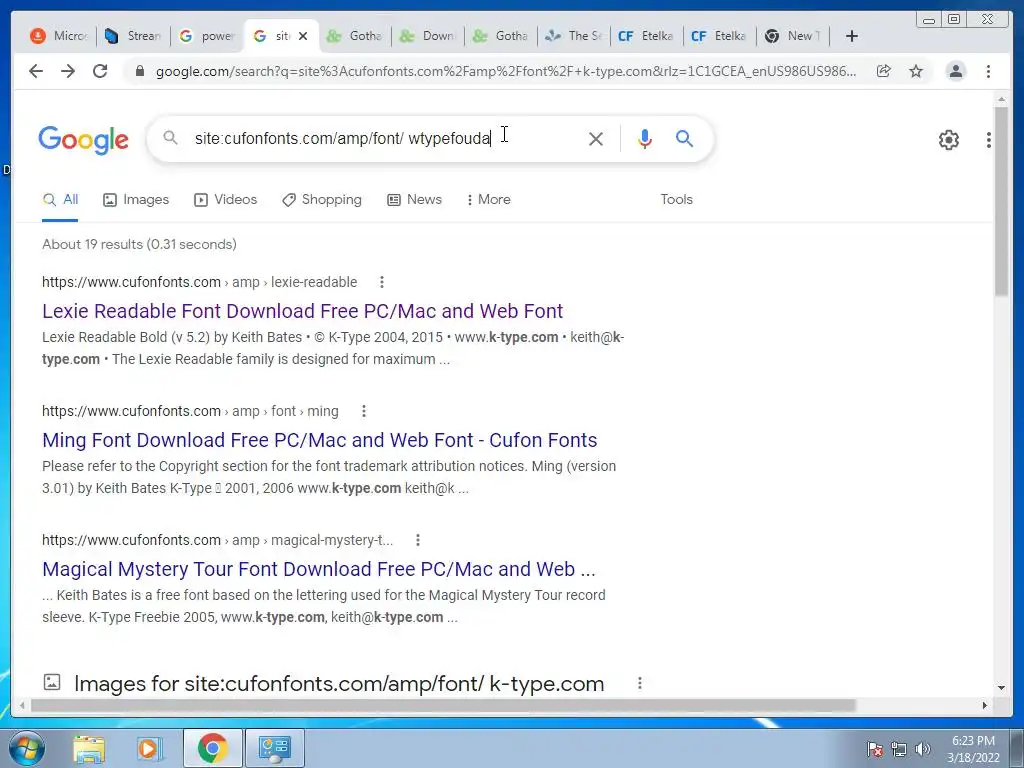Open the Chrome profile avatar

pyautogui.click(x=956, y=71)
